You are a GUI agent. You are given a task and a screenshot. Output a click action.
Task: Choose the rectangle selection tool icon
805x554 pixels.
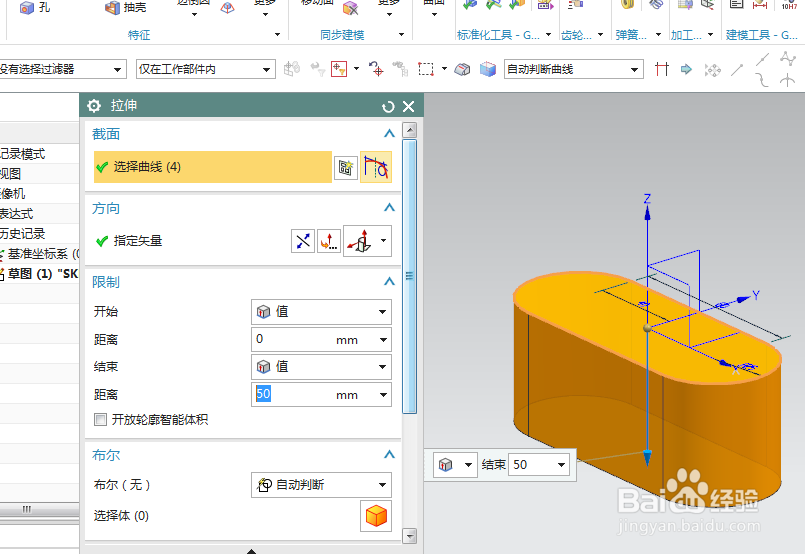(426, 69)
